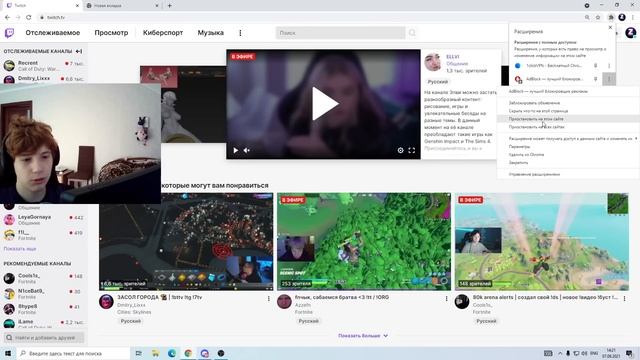Pin the VPN extension to toolbar
Screen dimensions: 640x360
pyautogui.click(x=596, y=65)
